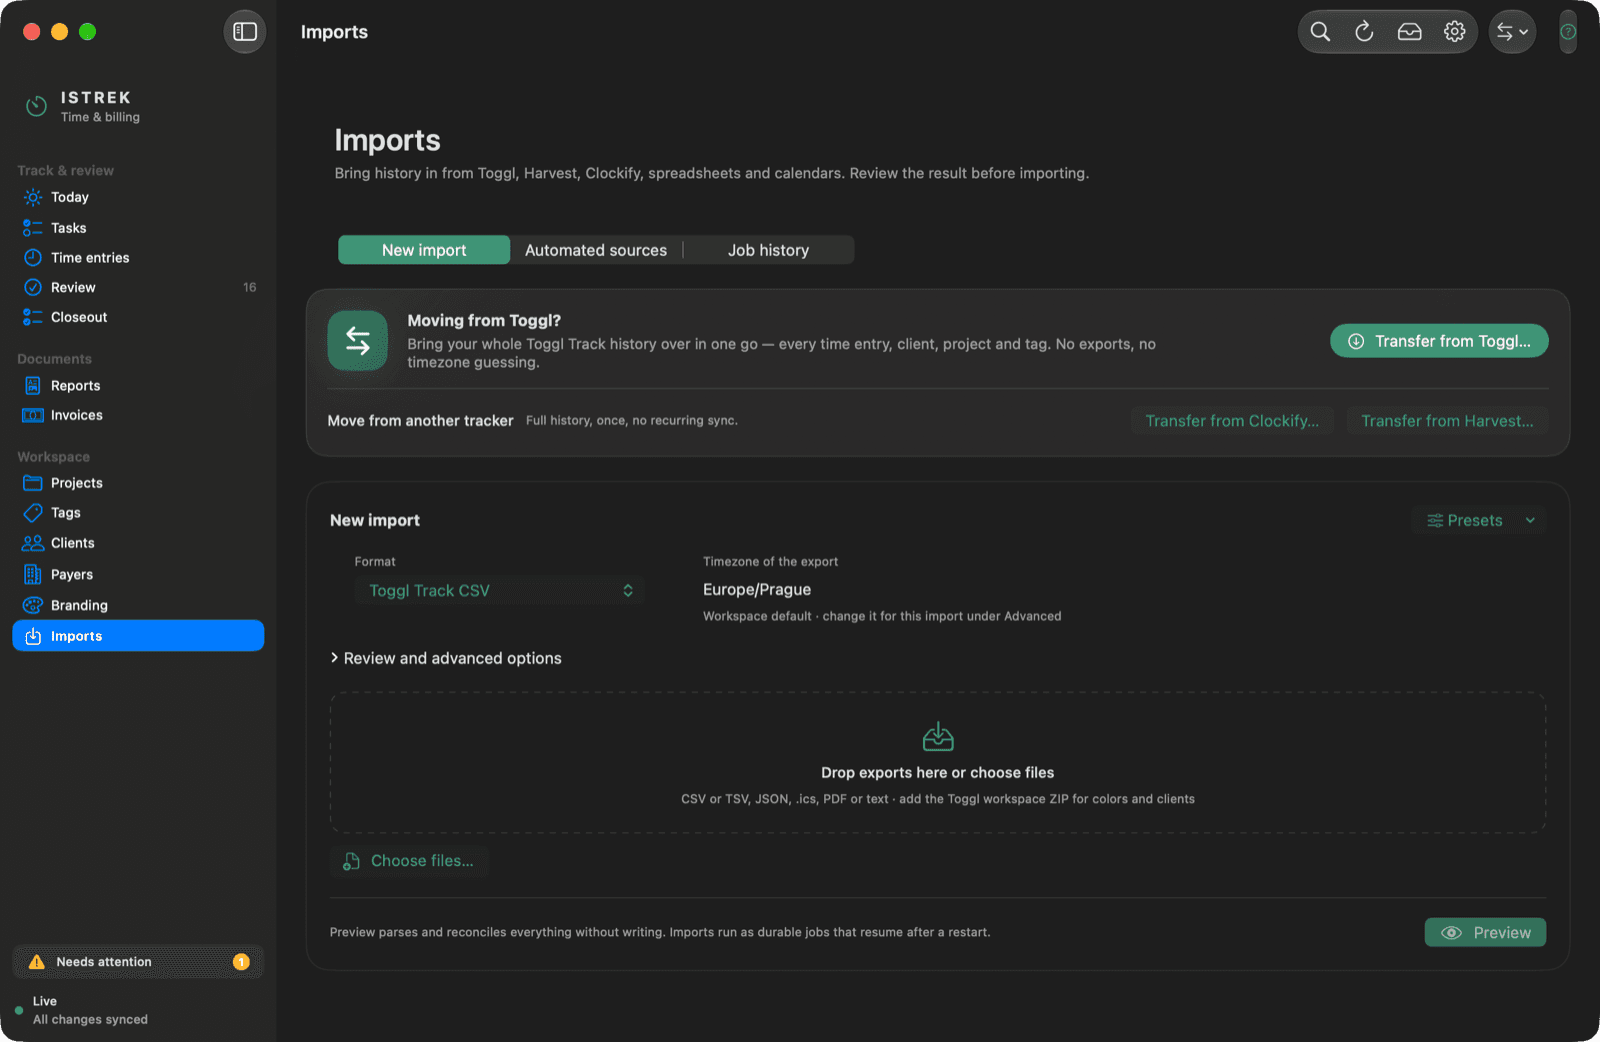
Task: Toggle the sidebar panel icon
Action: click(245, 32)
